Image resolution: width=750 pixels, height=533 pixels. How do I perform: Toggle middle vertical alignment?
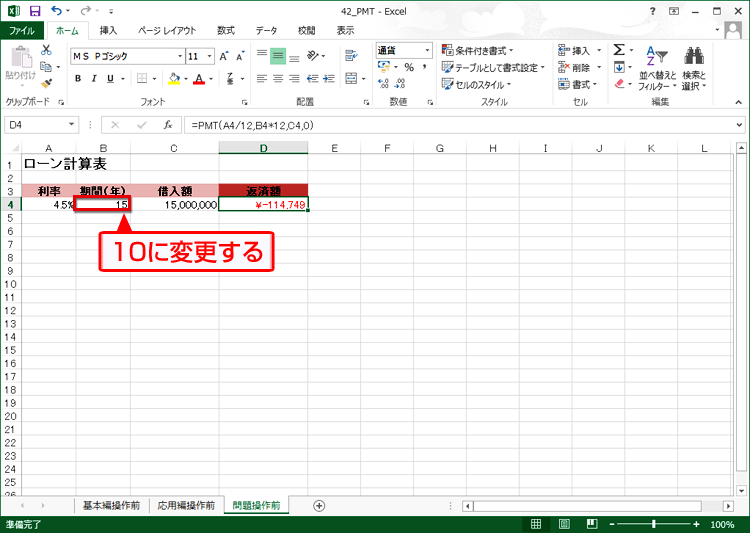pos(278,56)
